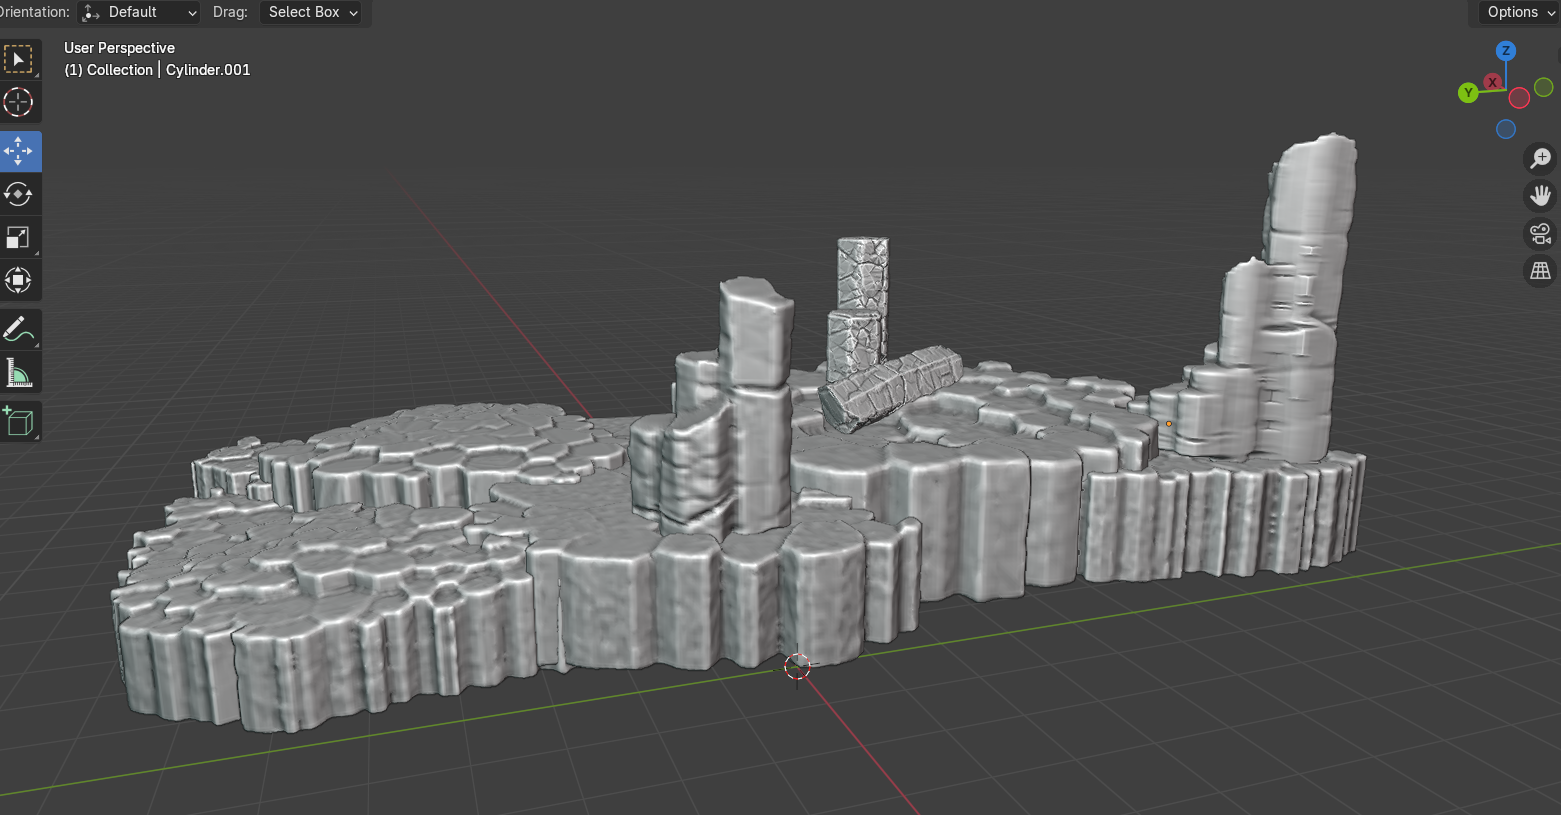
Task: Snap view to the blue Z axis
Action: (1506, 51)
